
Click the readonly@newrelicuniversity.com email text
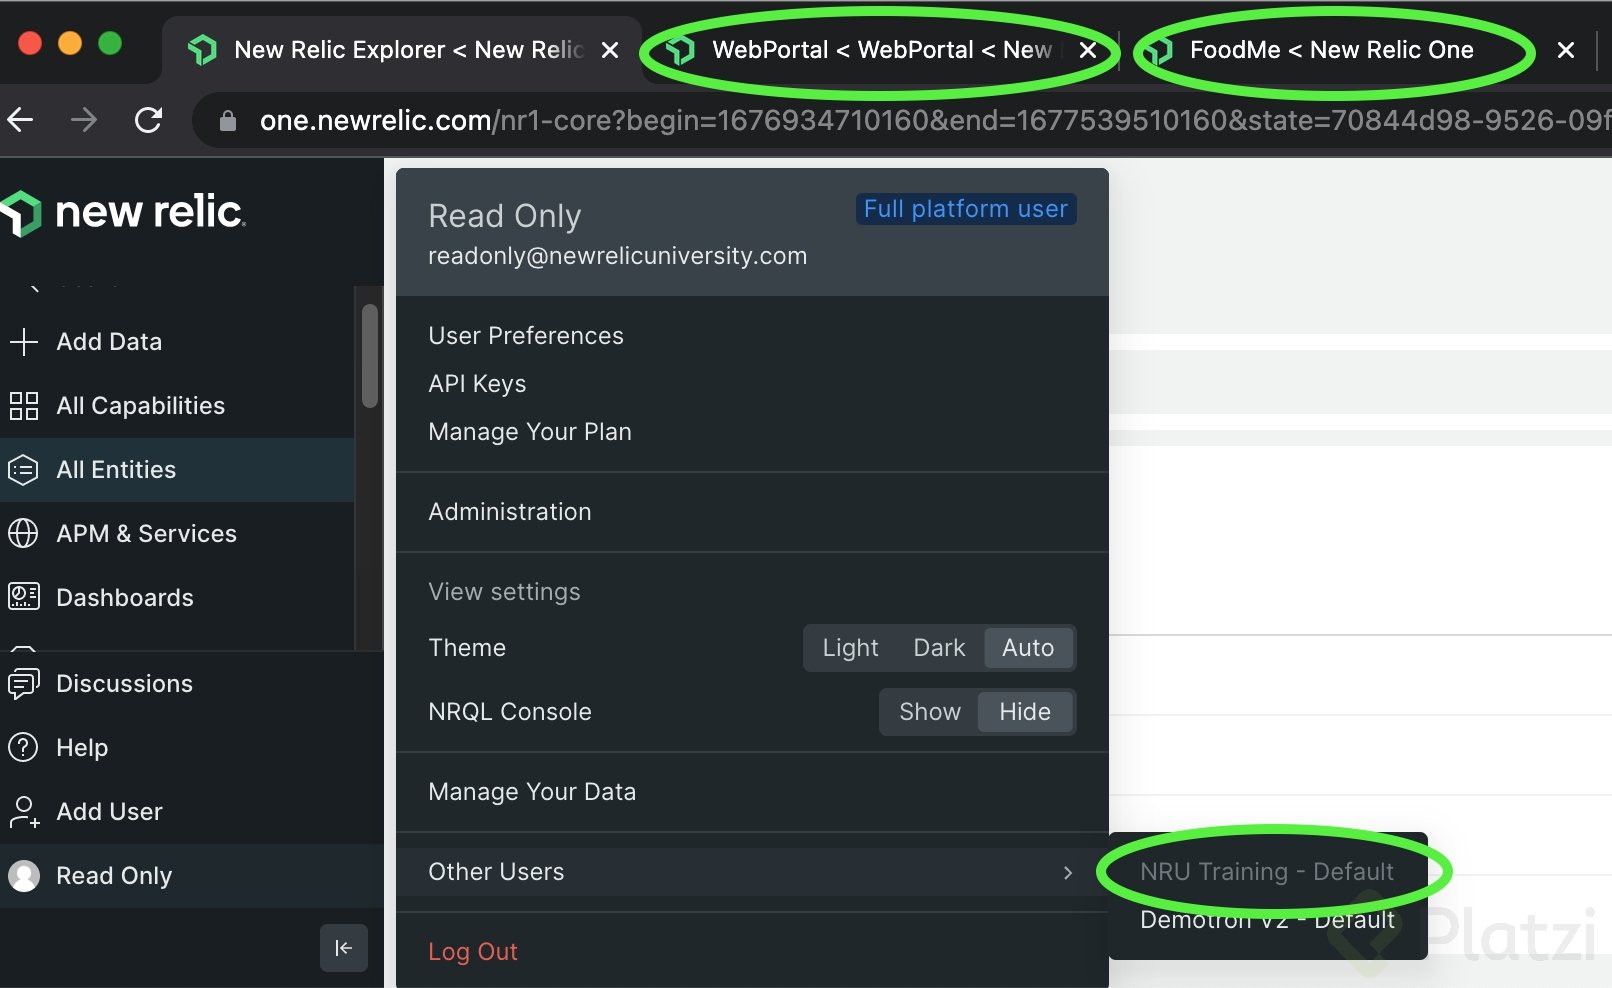point(617,256)
